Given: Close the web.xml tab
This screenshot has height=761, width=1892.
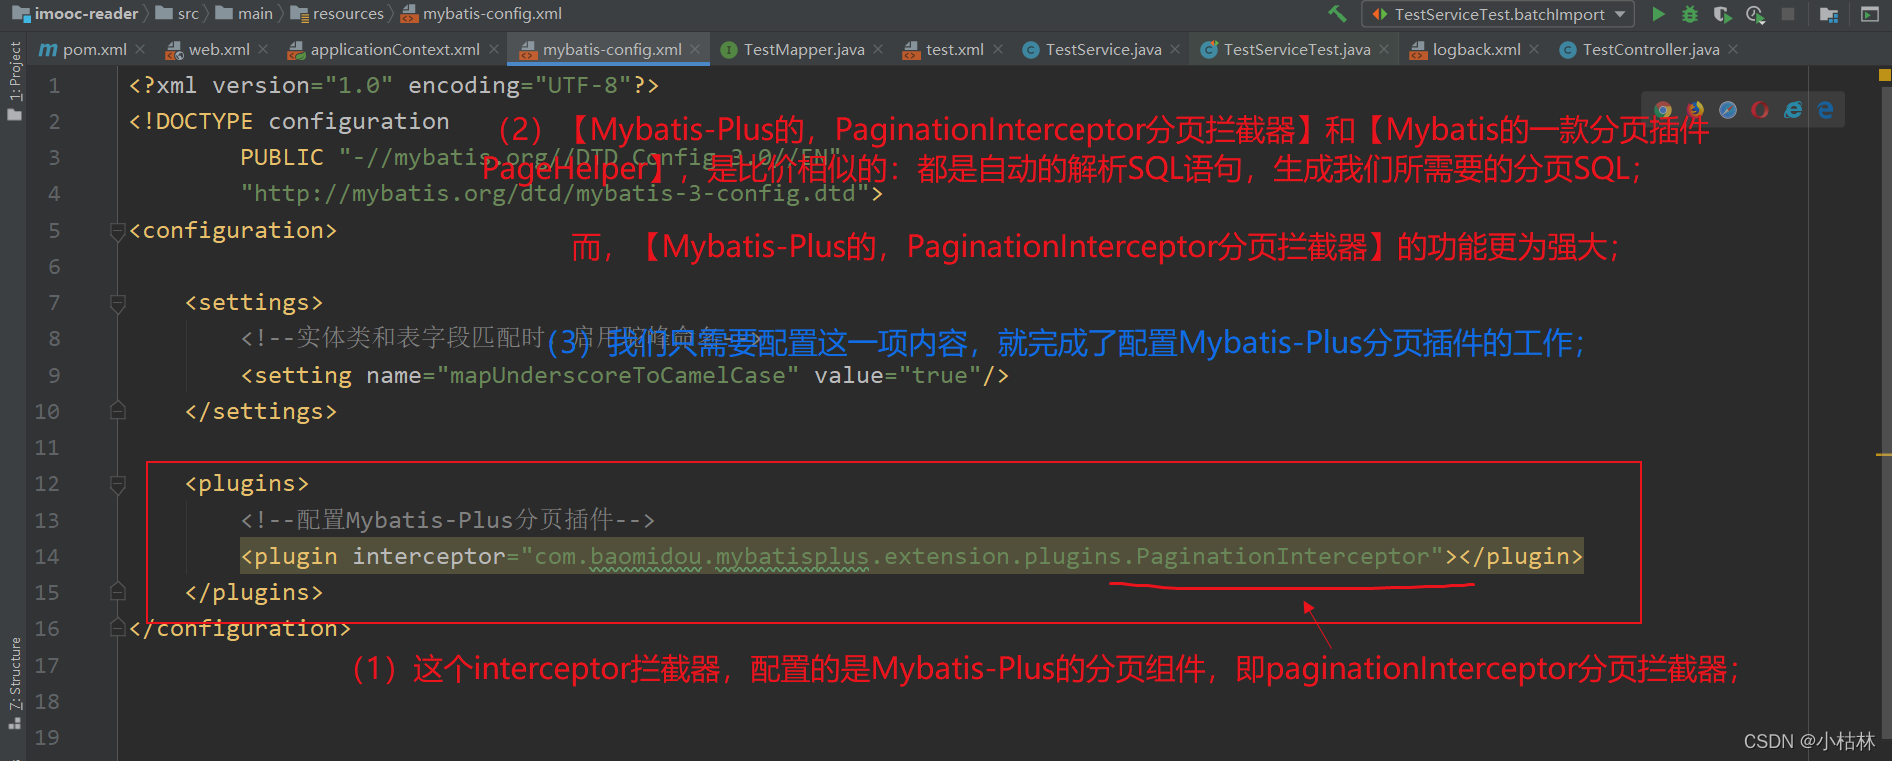Looking at the screenshot, I should point(263,49).
